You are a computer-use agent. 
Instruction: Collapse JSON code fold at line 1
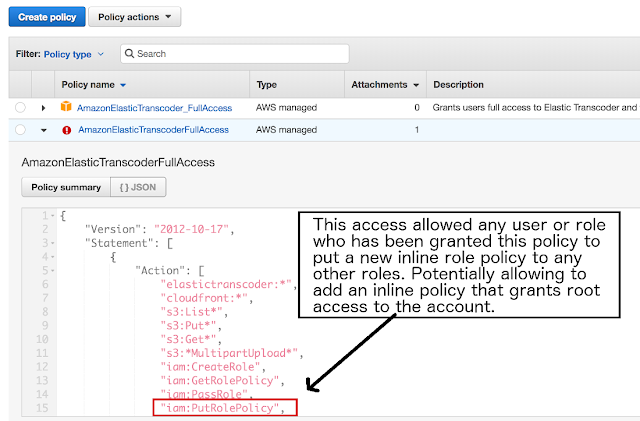53,216
